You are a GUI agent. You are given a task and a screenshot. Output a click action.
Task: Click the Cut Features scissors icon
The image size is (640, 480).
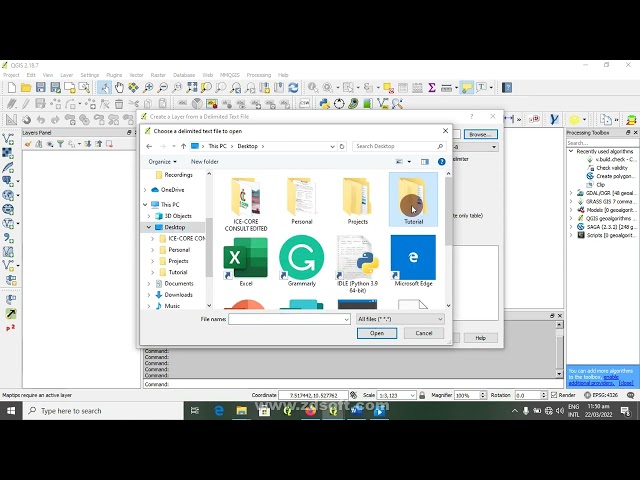click(x=133, y=104)
